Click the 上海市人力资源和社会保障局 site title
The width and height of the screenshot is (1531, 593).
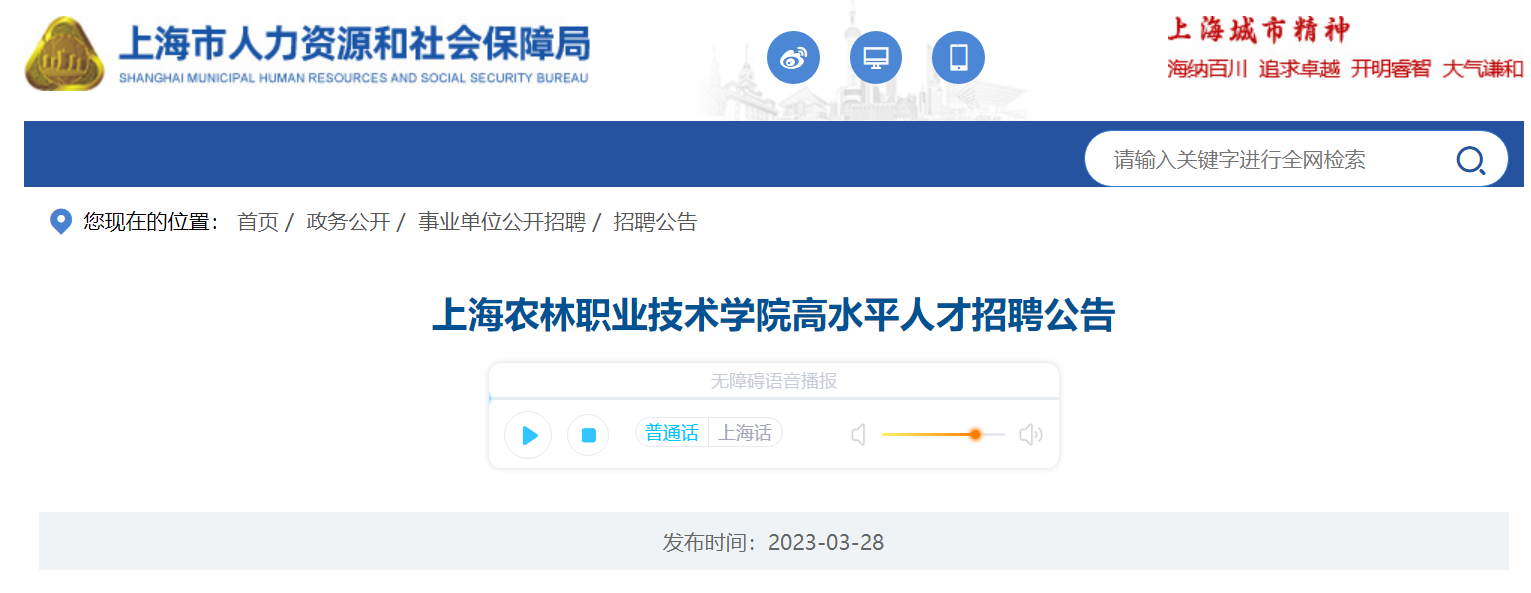pos(354,43)
